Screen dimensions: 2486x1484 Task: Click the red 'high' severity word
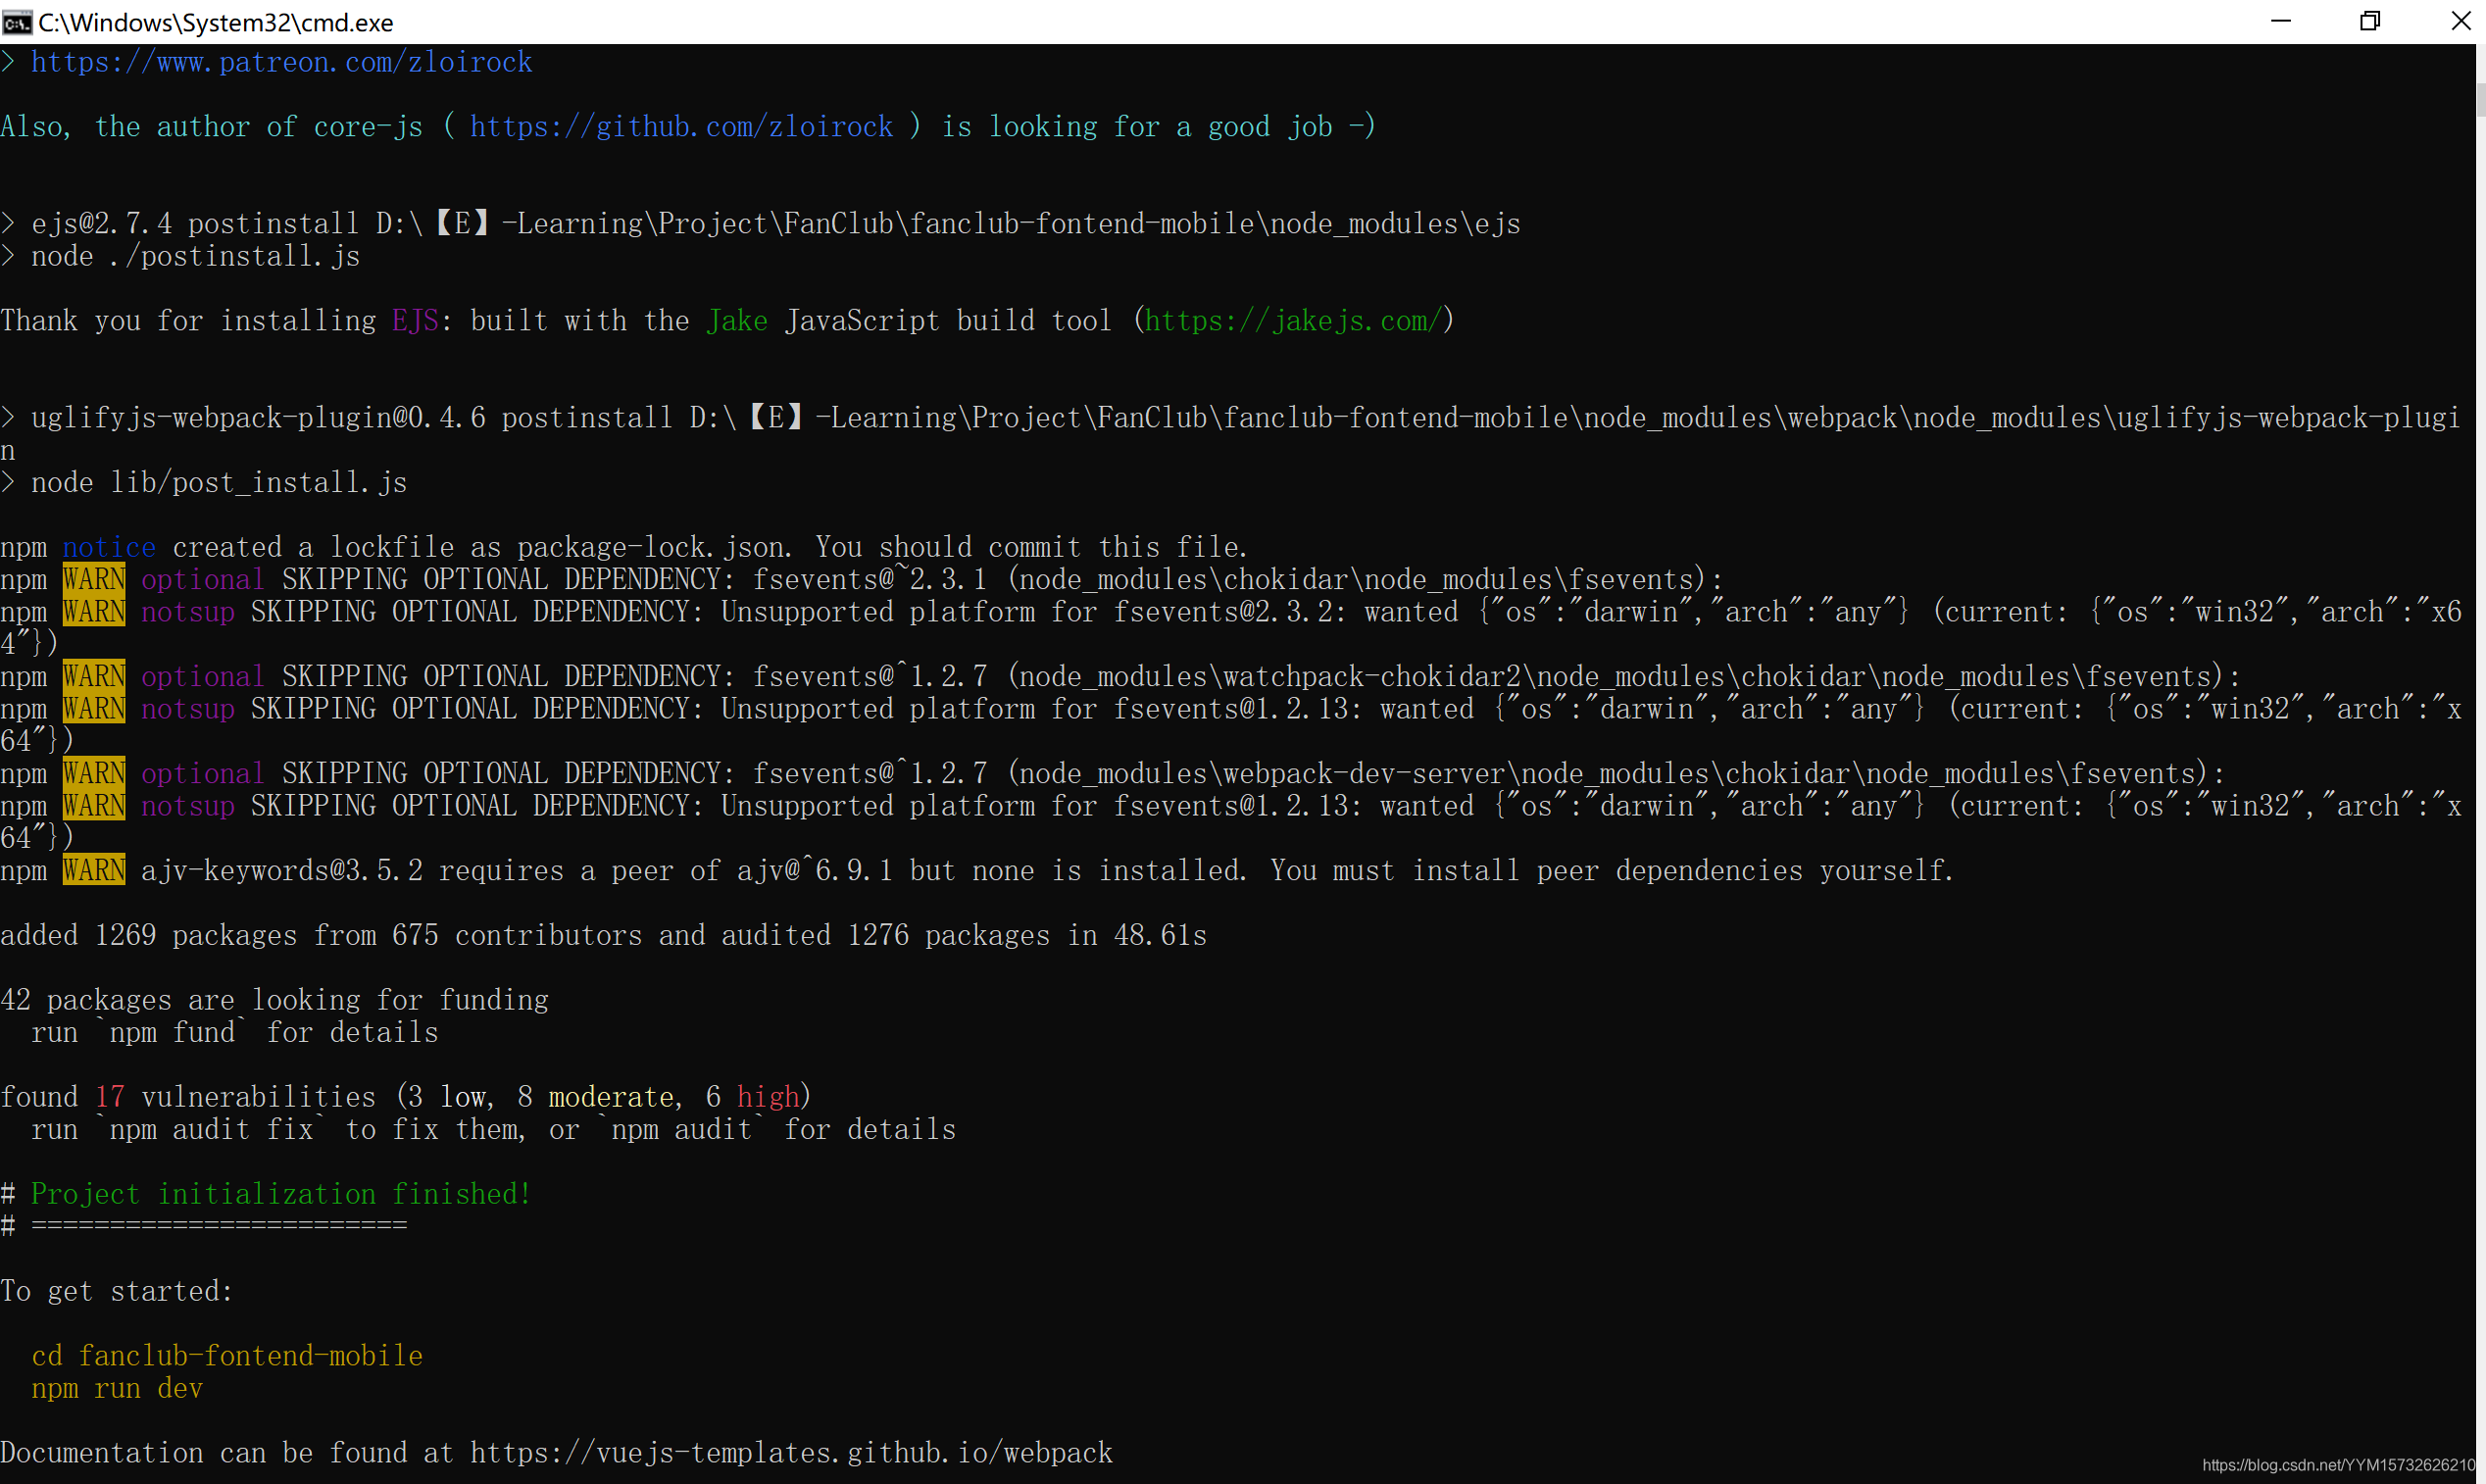click(768, 1097)
